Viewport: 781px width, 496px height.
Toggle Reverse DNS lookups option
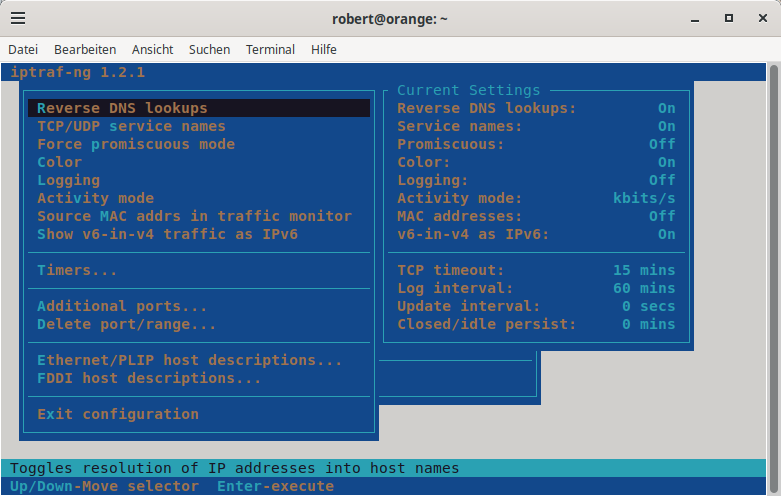coord(122,108)
